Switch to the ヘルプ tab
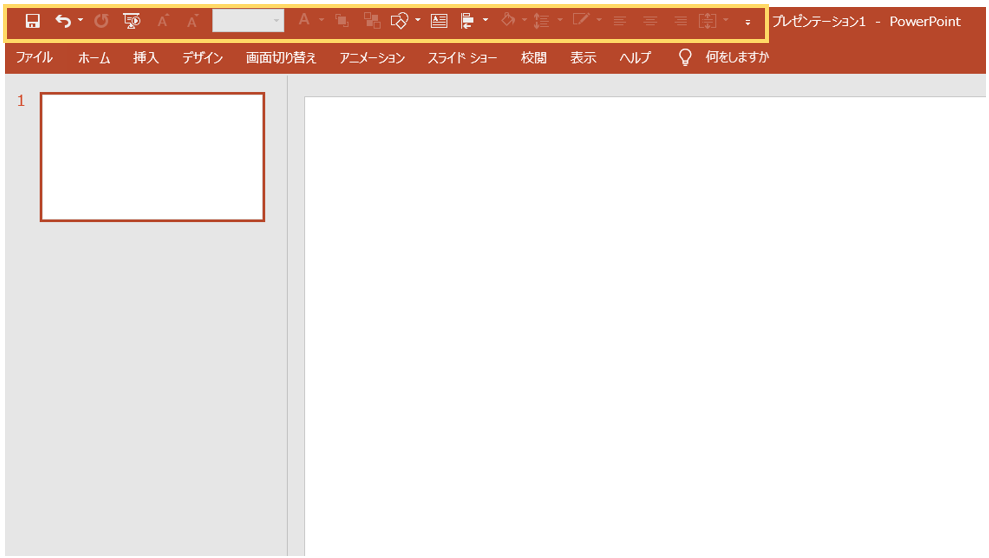Screen dimensions: 989x558 (635, 58)
